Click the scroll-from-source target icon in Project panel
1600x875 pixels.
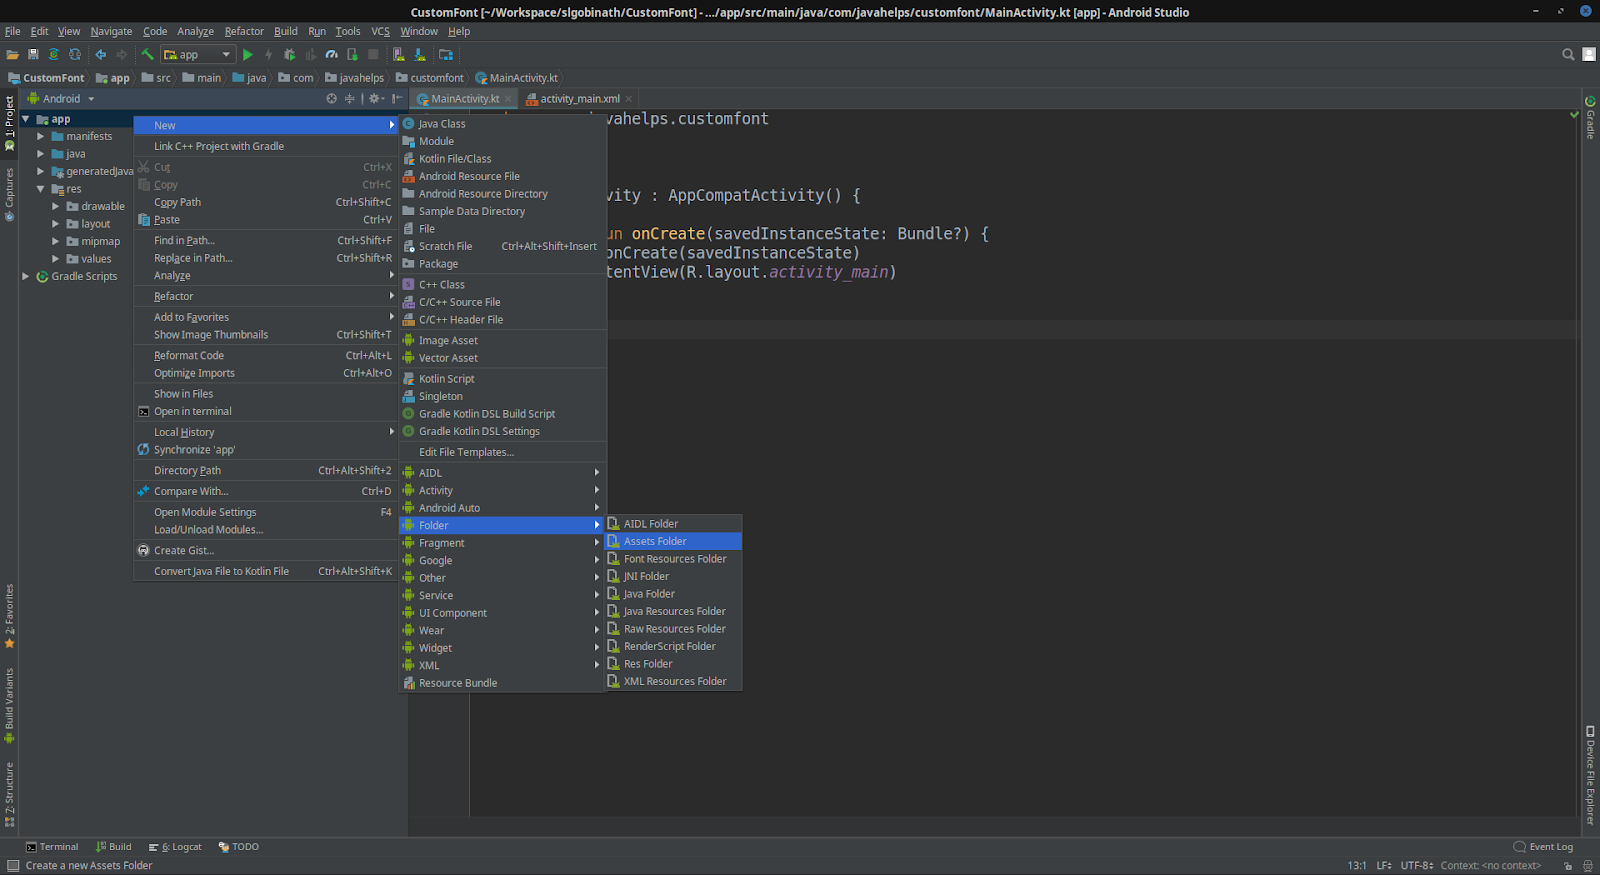[332, 99]
